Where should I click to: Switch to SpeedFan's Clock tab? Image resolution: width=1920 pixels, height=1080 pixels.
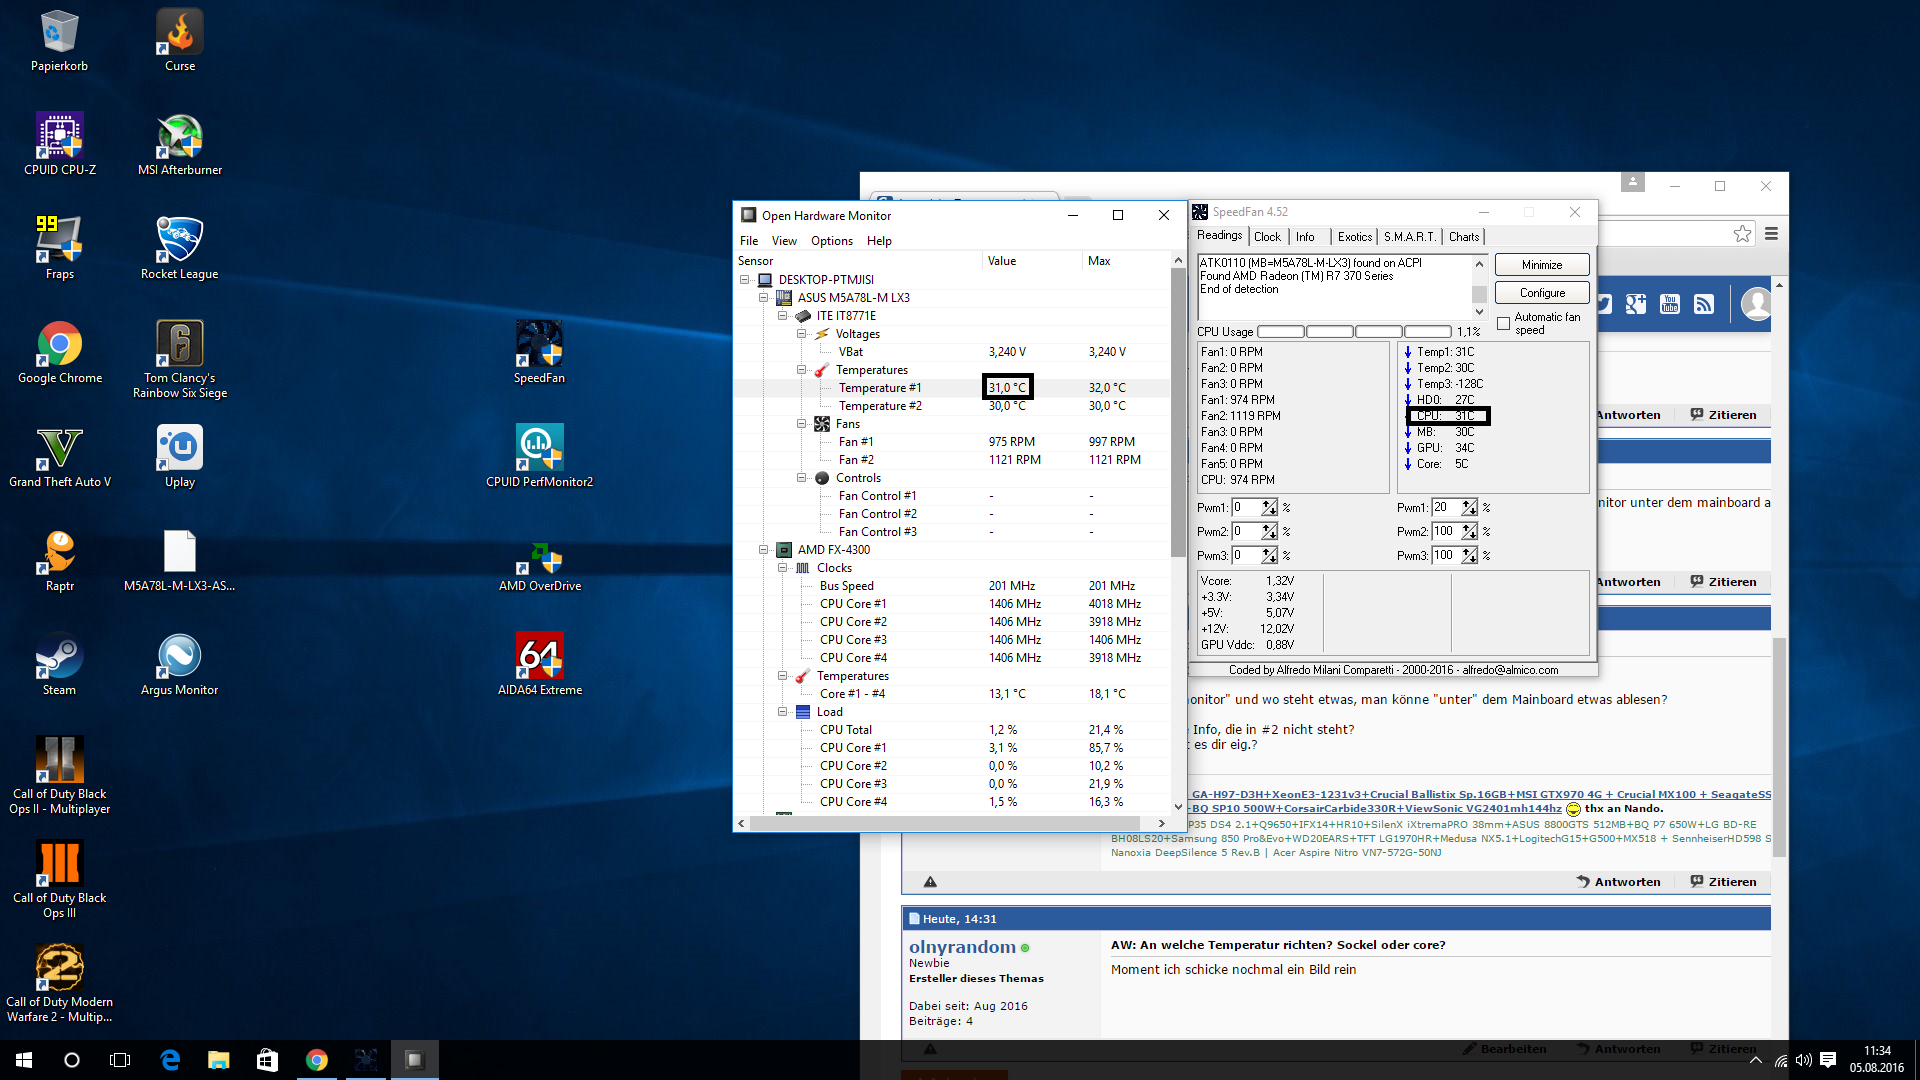coord(1267,237)
